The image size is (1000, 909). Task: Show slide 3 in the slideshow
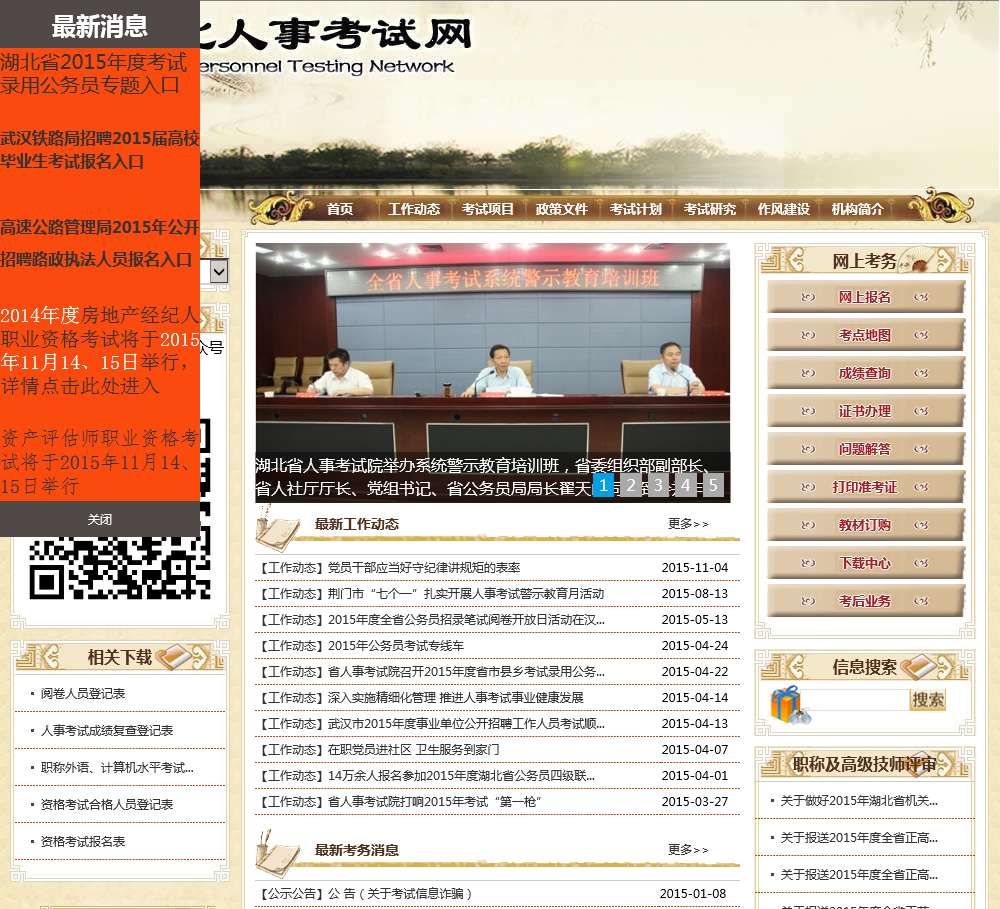pyautogui.click(x=658, y=485)
